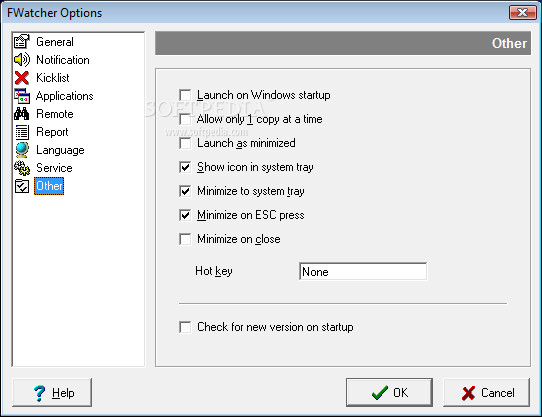Click the Help button

pyautogui.click(x=52, y=392)
